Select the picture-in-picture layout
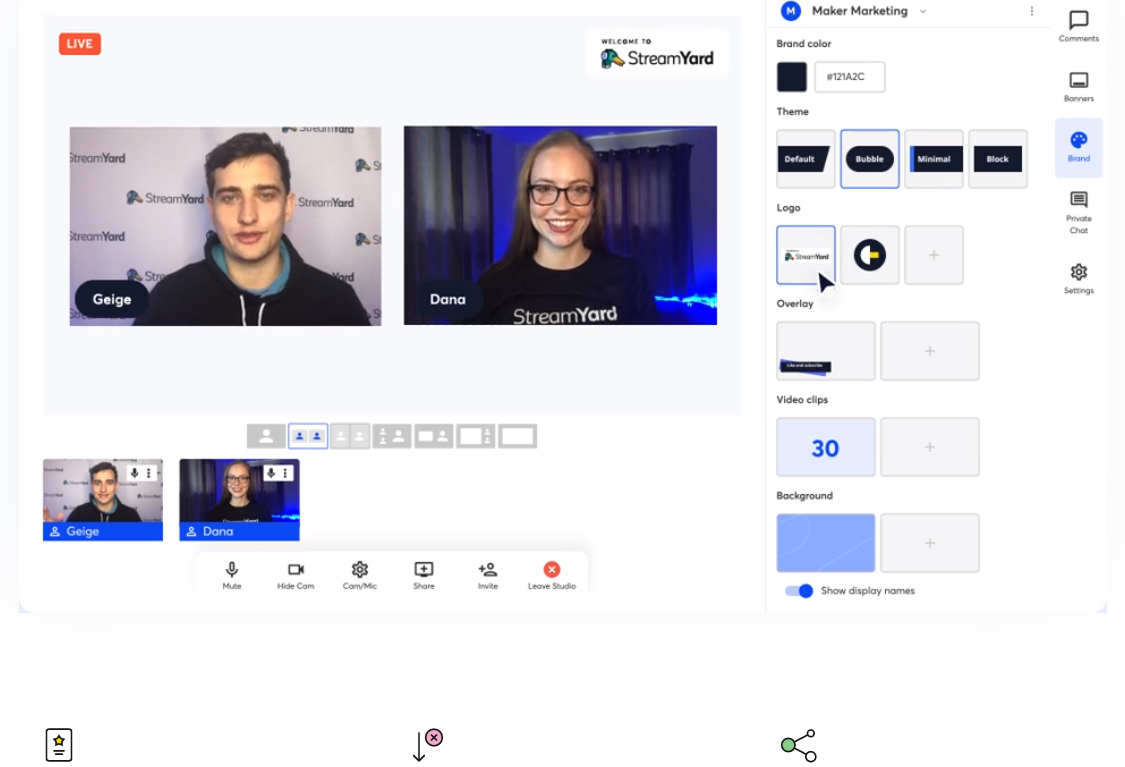 (x=433, y=435)
